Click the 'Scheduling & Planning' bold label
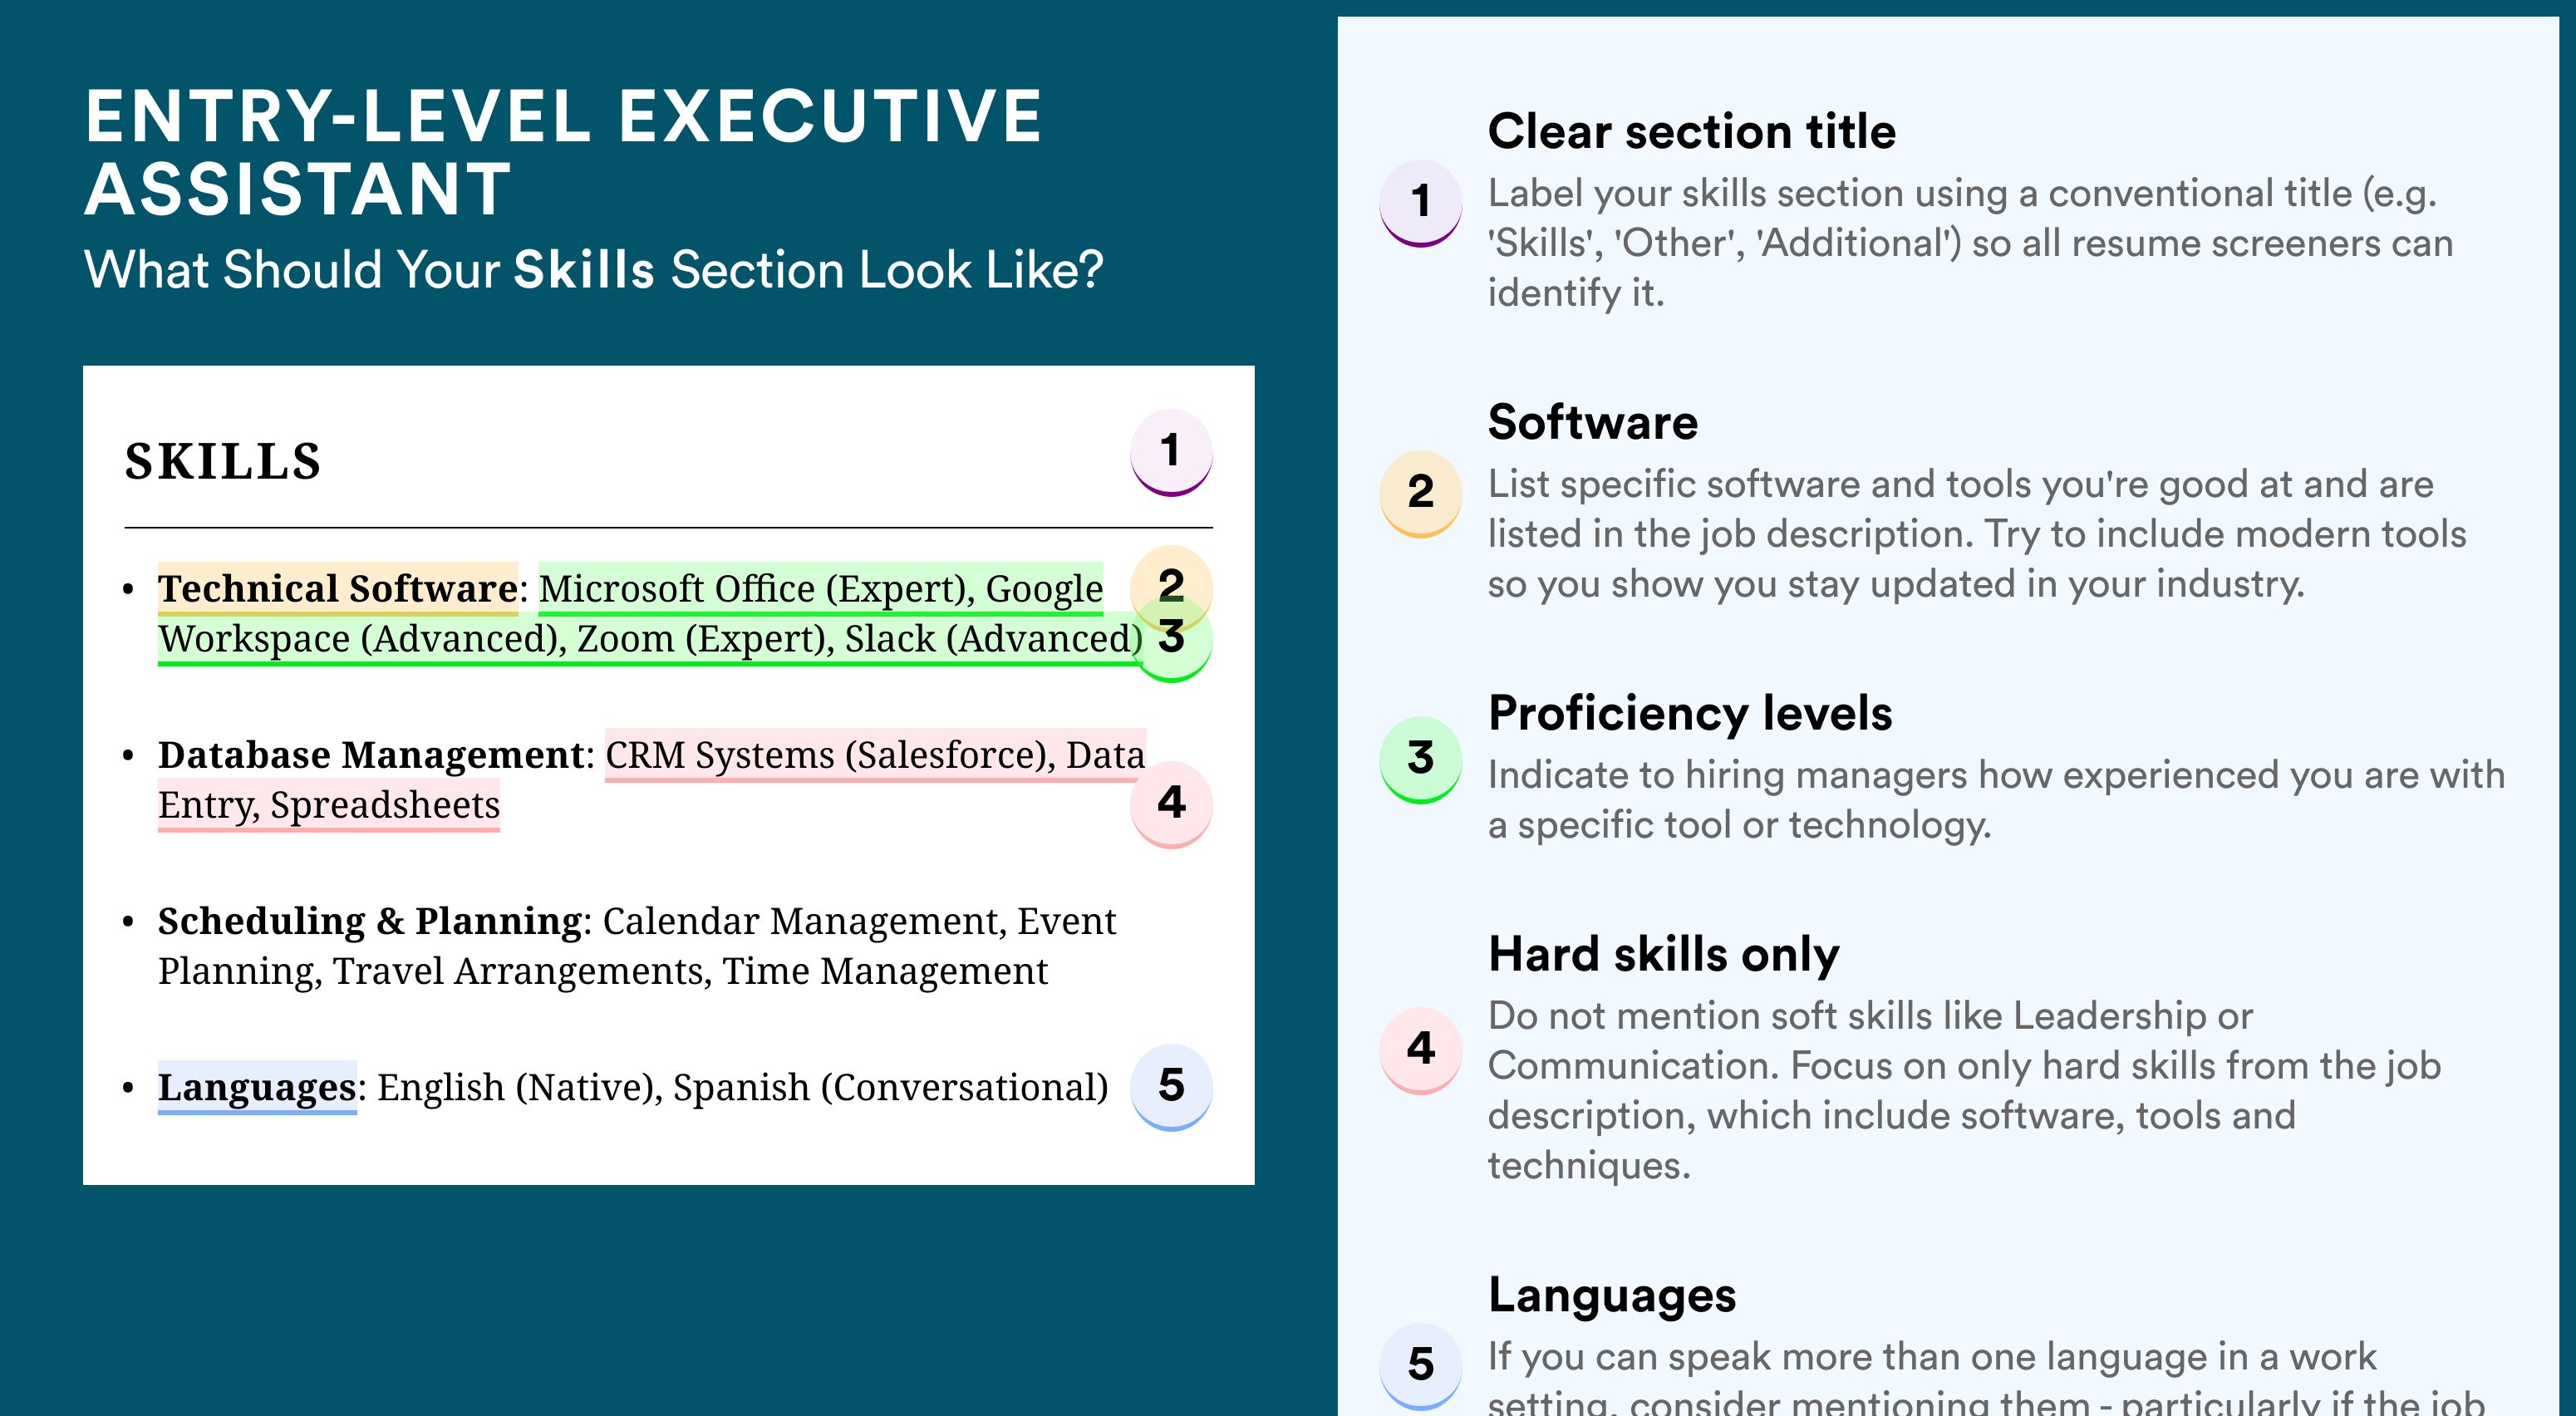Viewport: 2576px width, 1416px height. [x=370, y=921]
